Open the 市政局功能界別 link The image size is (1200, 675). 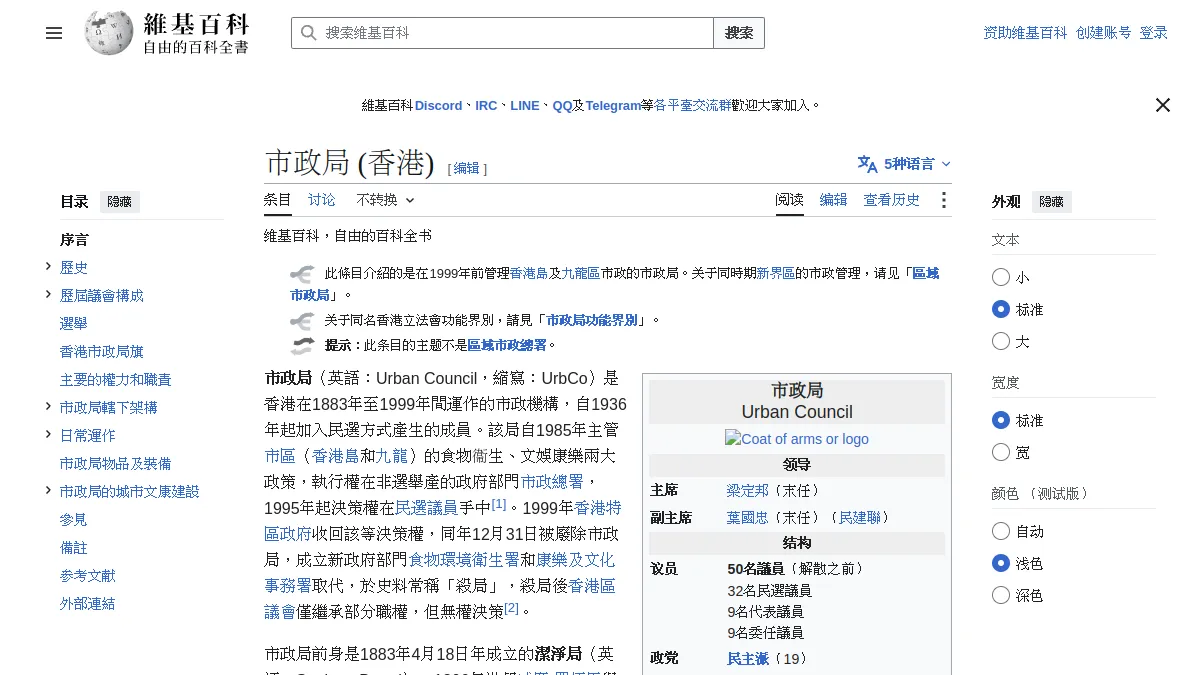[592, 321]
